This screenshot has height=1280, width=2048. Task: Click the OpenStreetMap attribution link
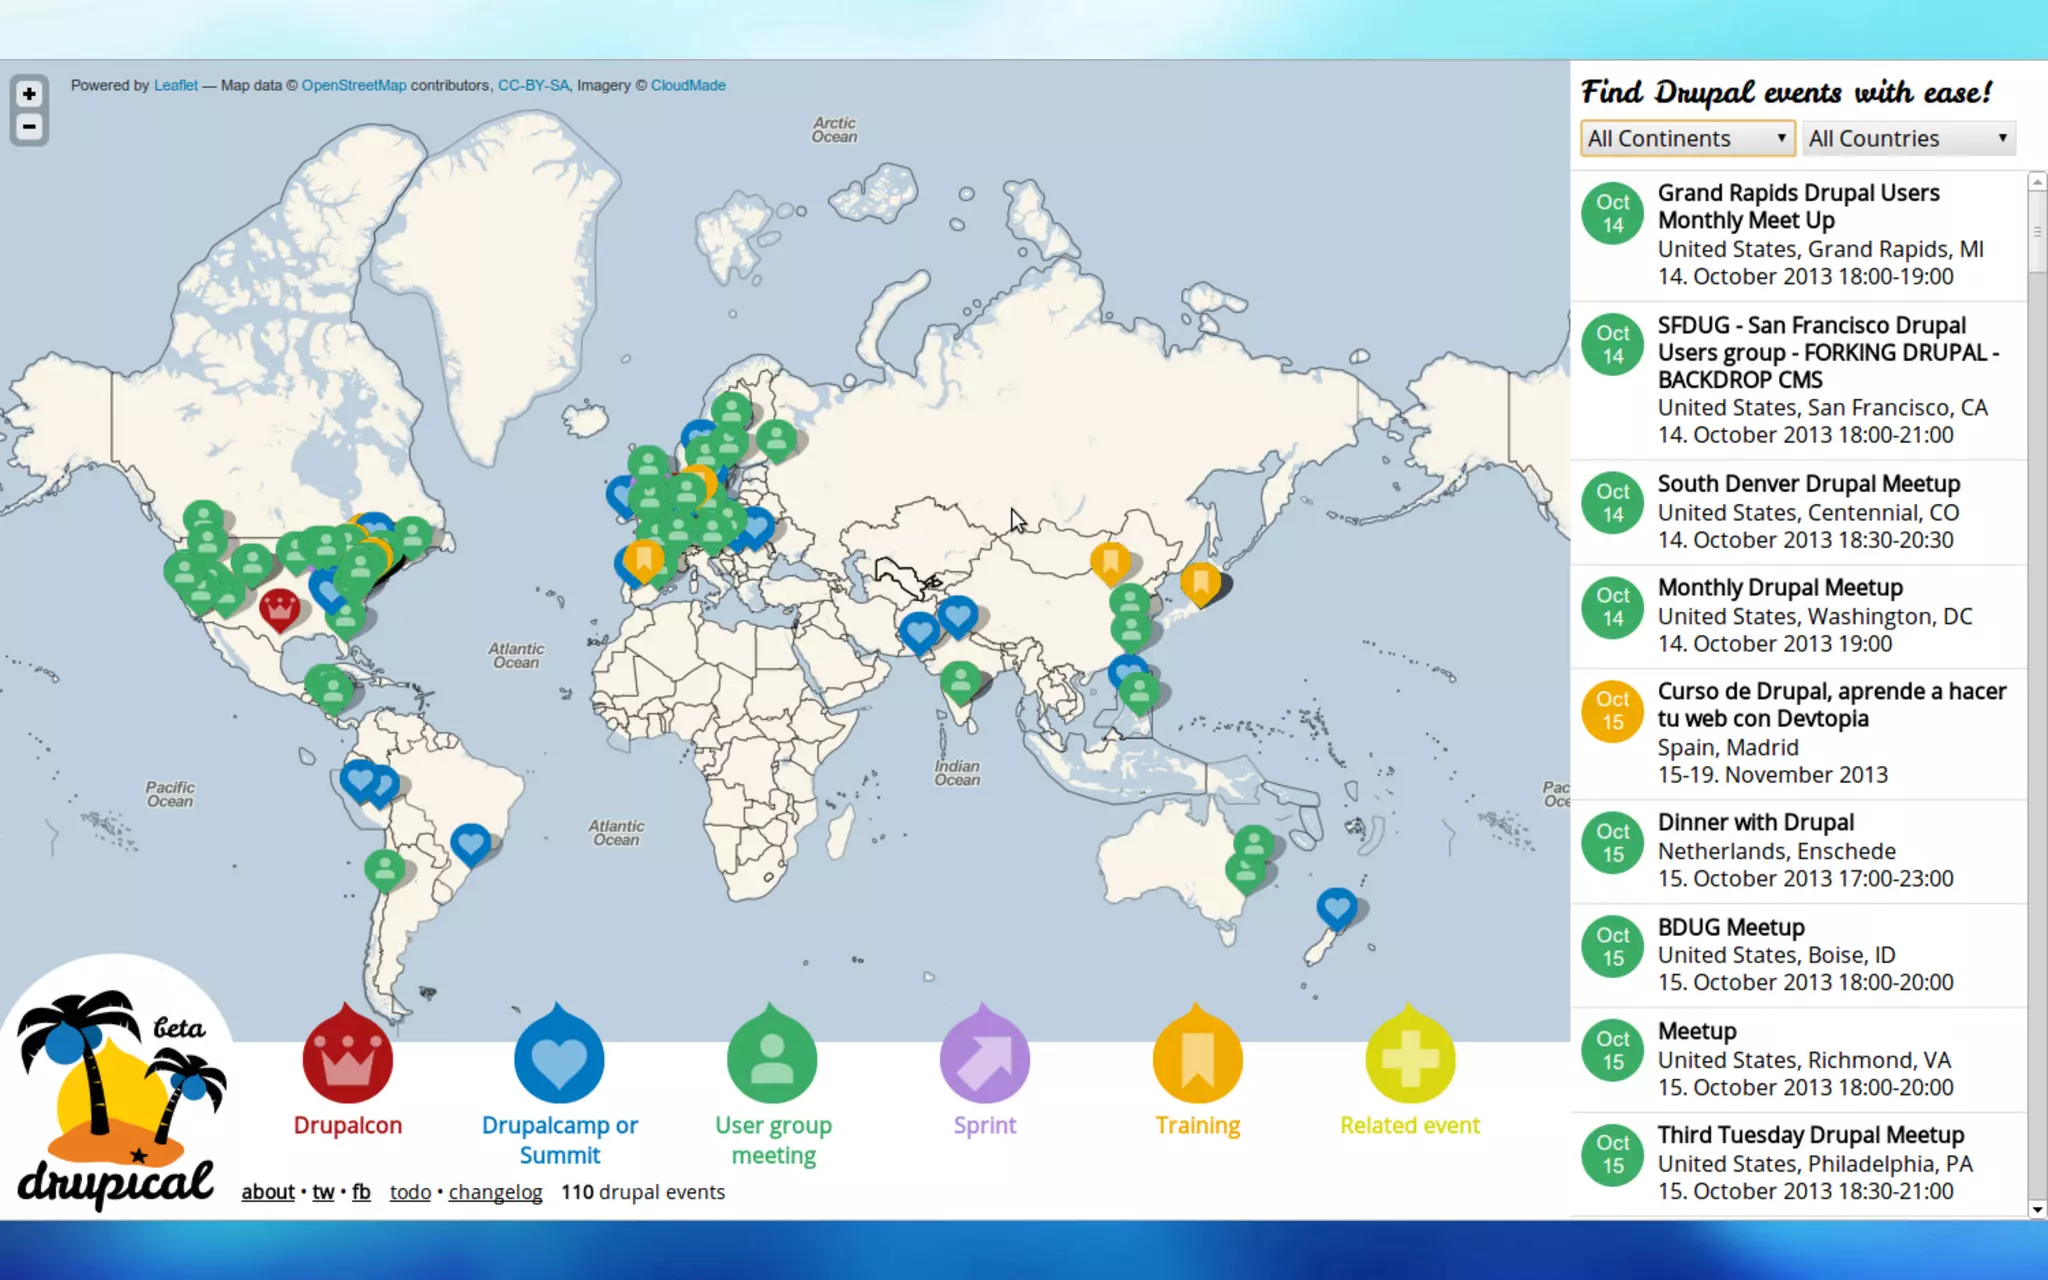(x=354, y=86)
